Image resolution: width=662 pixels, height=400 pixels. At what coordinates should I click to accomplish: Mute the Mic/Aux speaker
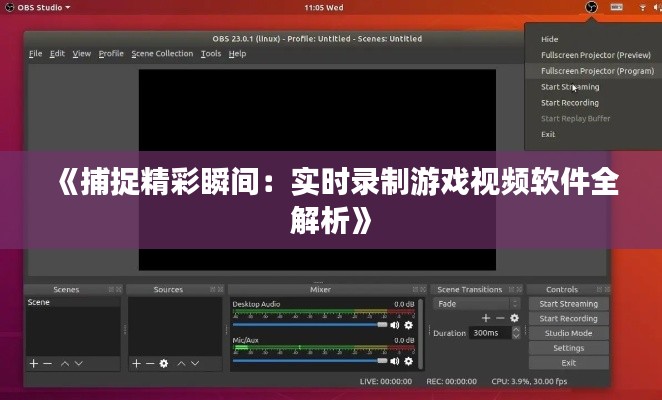pos(395,361)
